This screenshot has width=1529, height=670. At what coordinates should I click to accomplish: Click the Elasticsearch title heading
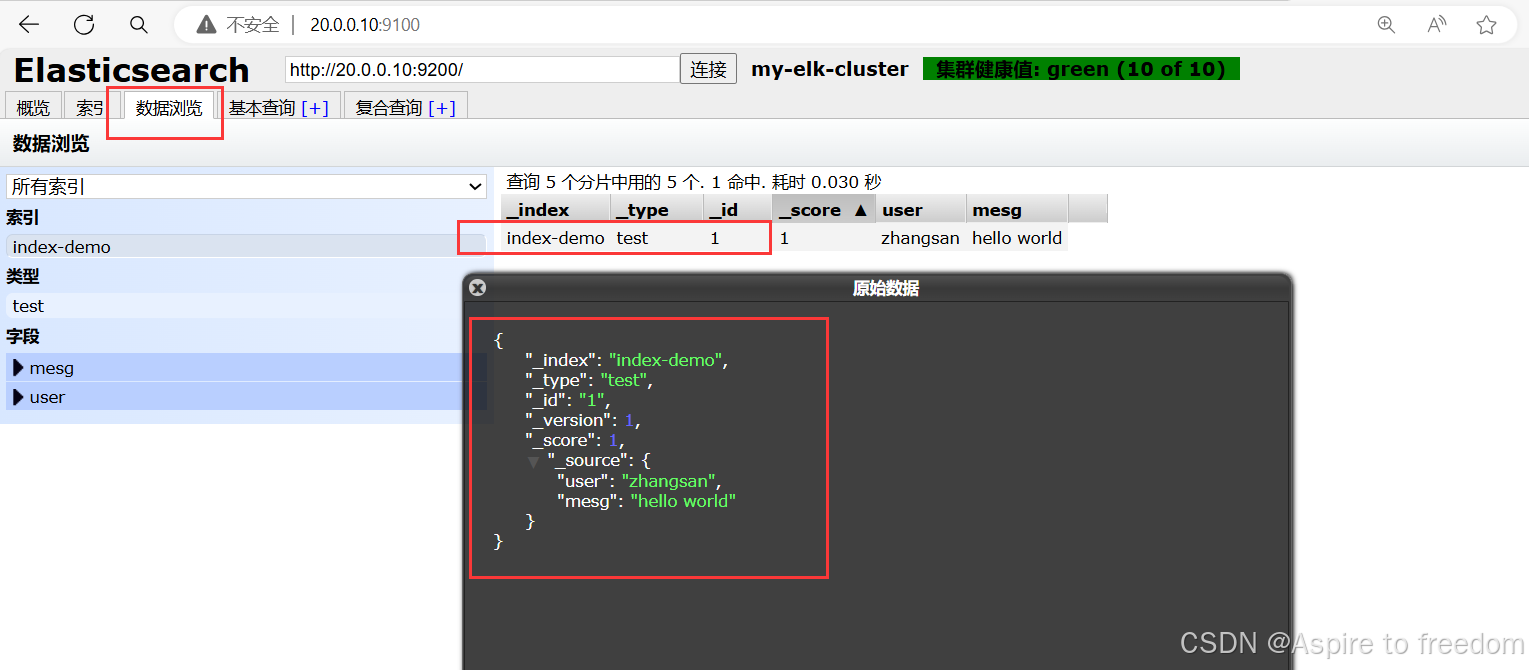(x=131, y=70)
